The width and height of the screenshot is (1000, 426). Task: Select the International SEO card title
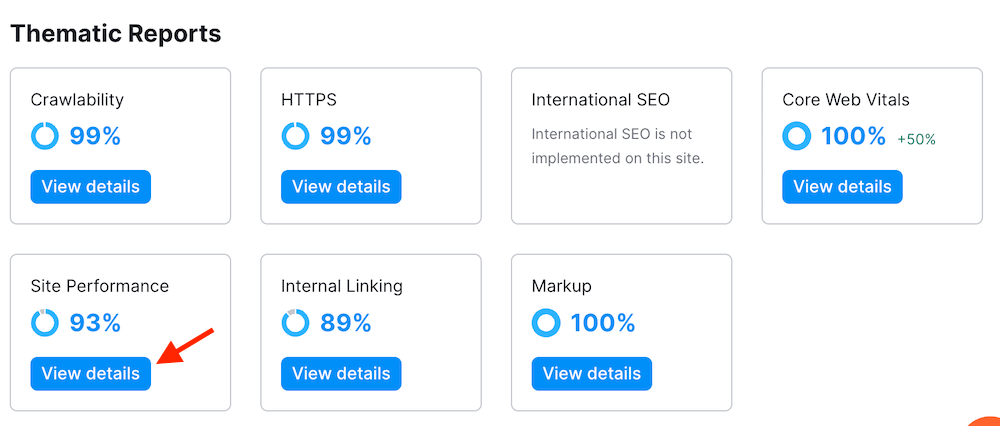600,100
